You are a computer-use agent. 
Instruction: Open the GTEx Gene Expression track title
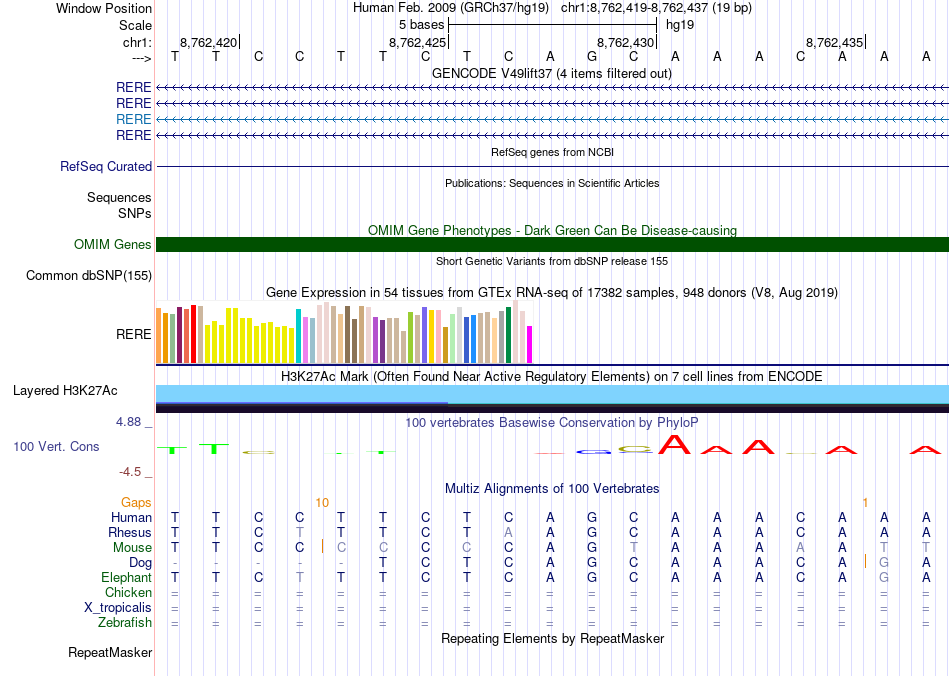551,293
